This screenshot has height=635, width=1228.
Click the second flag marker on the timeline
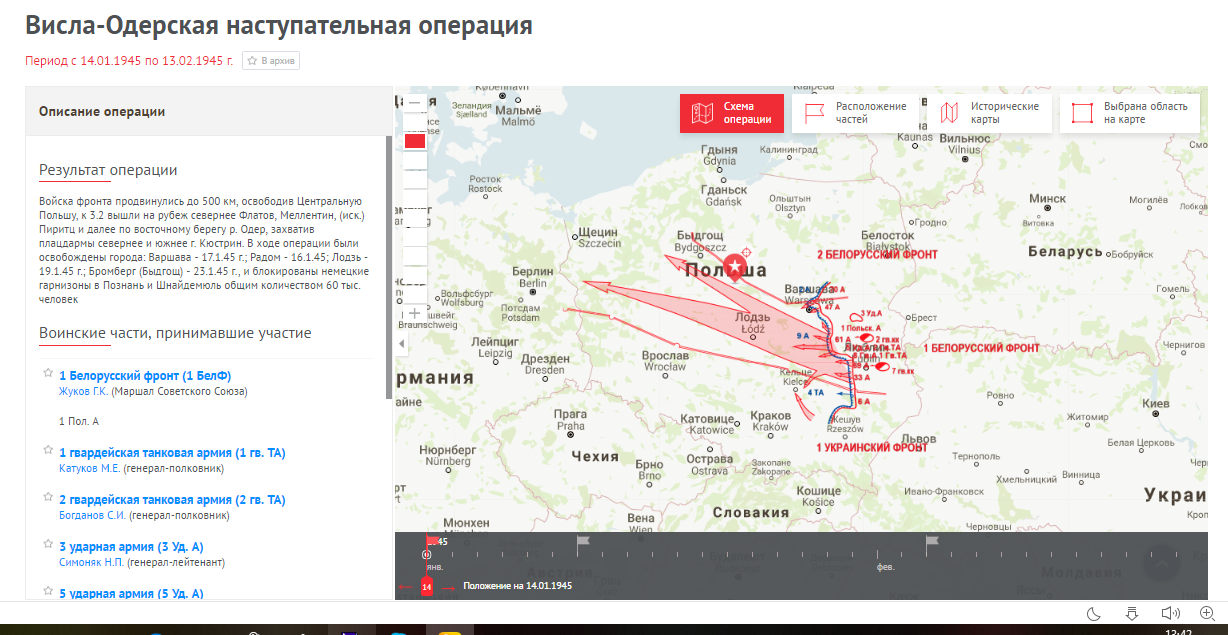931,541
